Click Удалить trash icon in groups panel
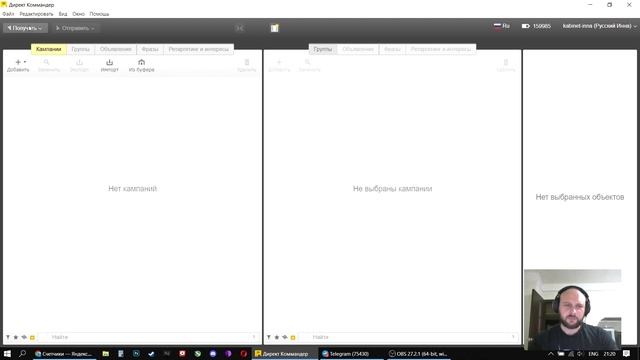Image resolution: width=640 pixels, height=360 pixels. point(506,65)
